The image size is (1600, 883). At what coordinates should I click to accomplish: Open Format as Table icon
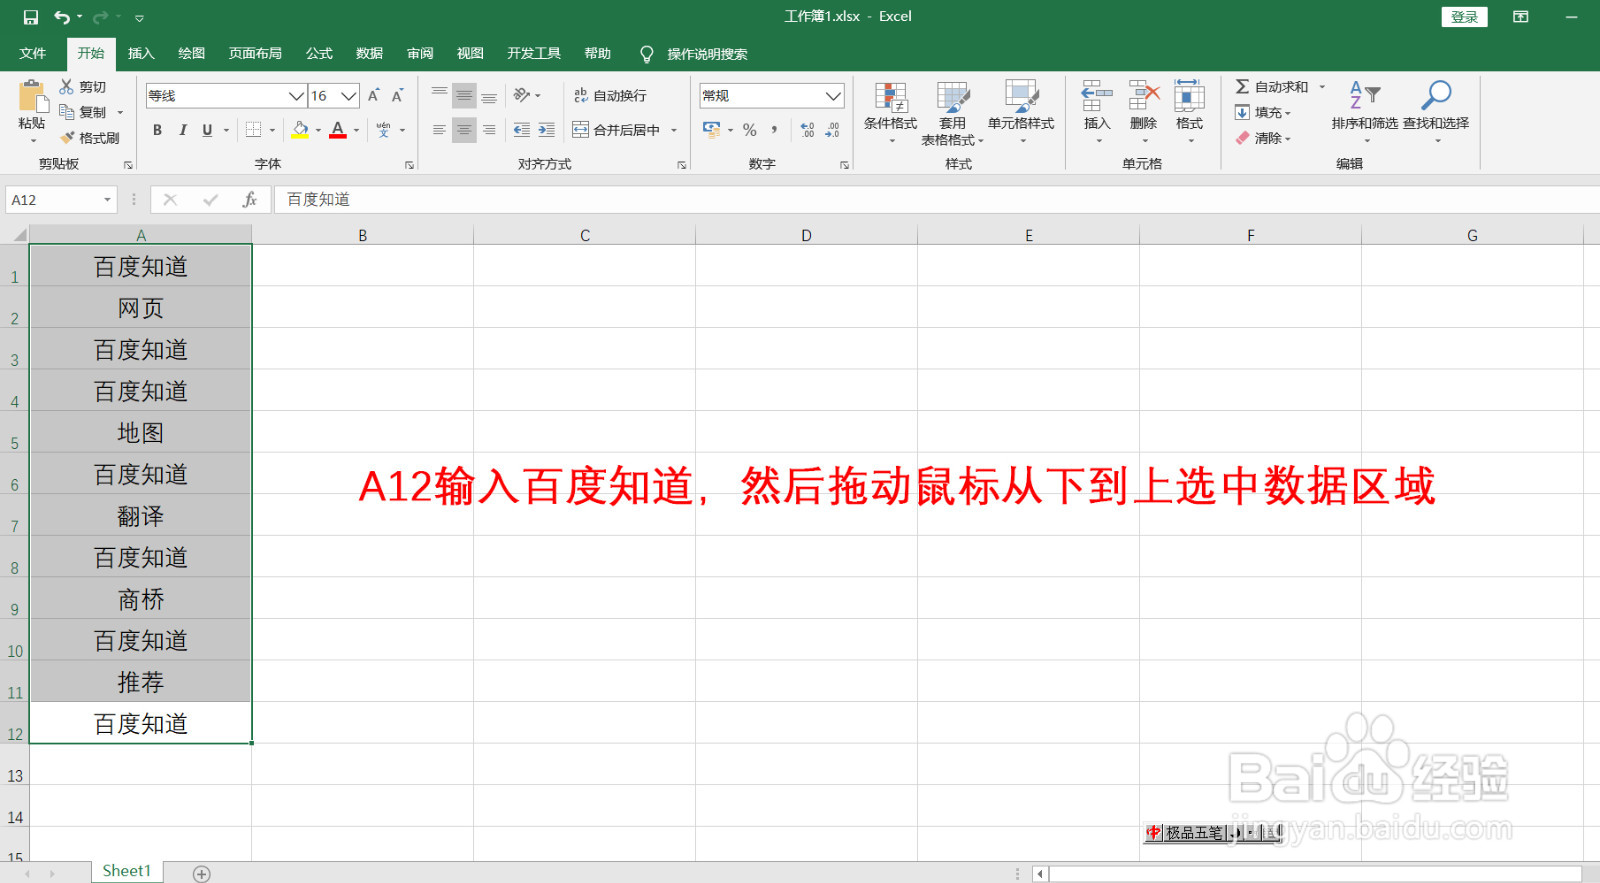tap(953, 97)
